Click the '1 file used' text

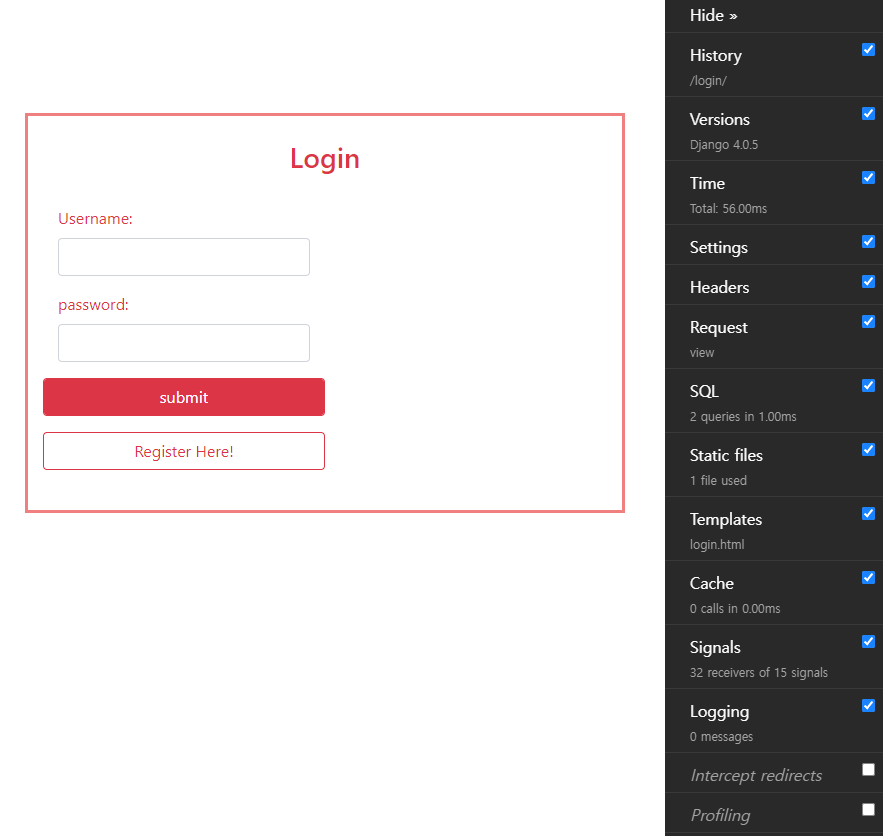(x=719, y=481)
